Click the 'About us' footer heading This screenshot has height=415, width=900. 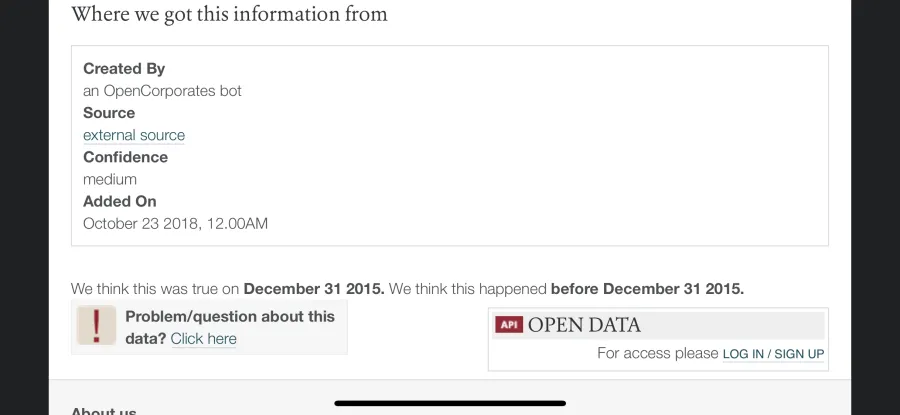pyautogui.click(x=103, y=411)
